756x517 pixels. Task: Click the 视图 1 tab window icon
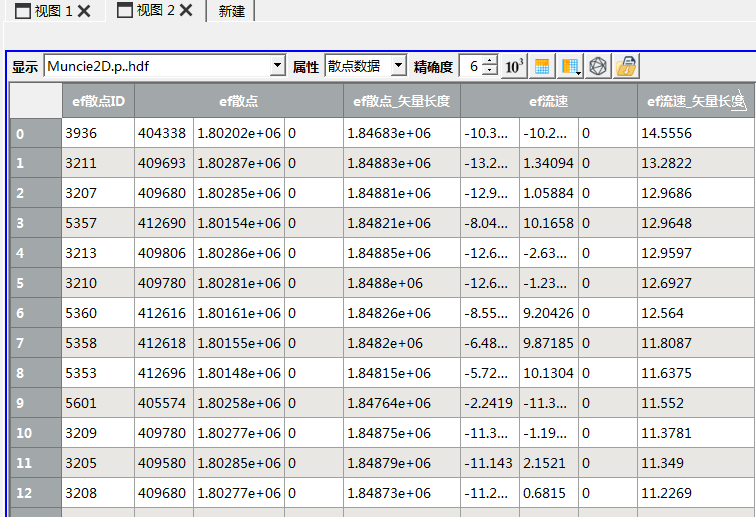[23, 11]
